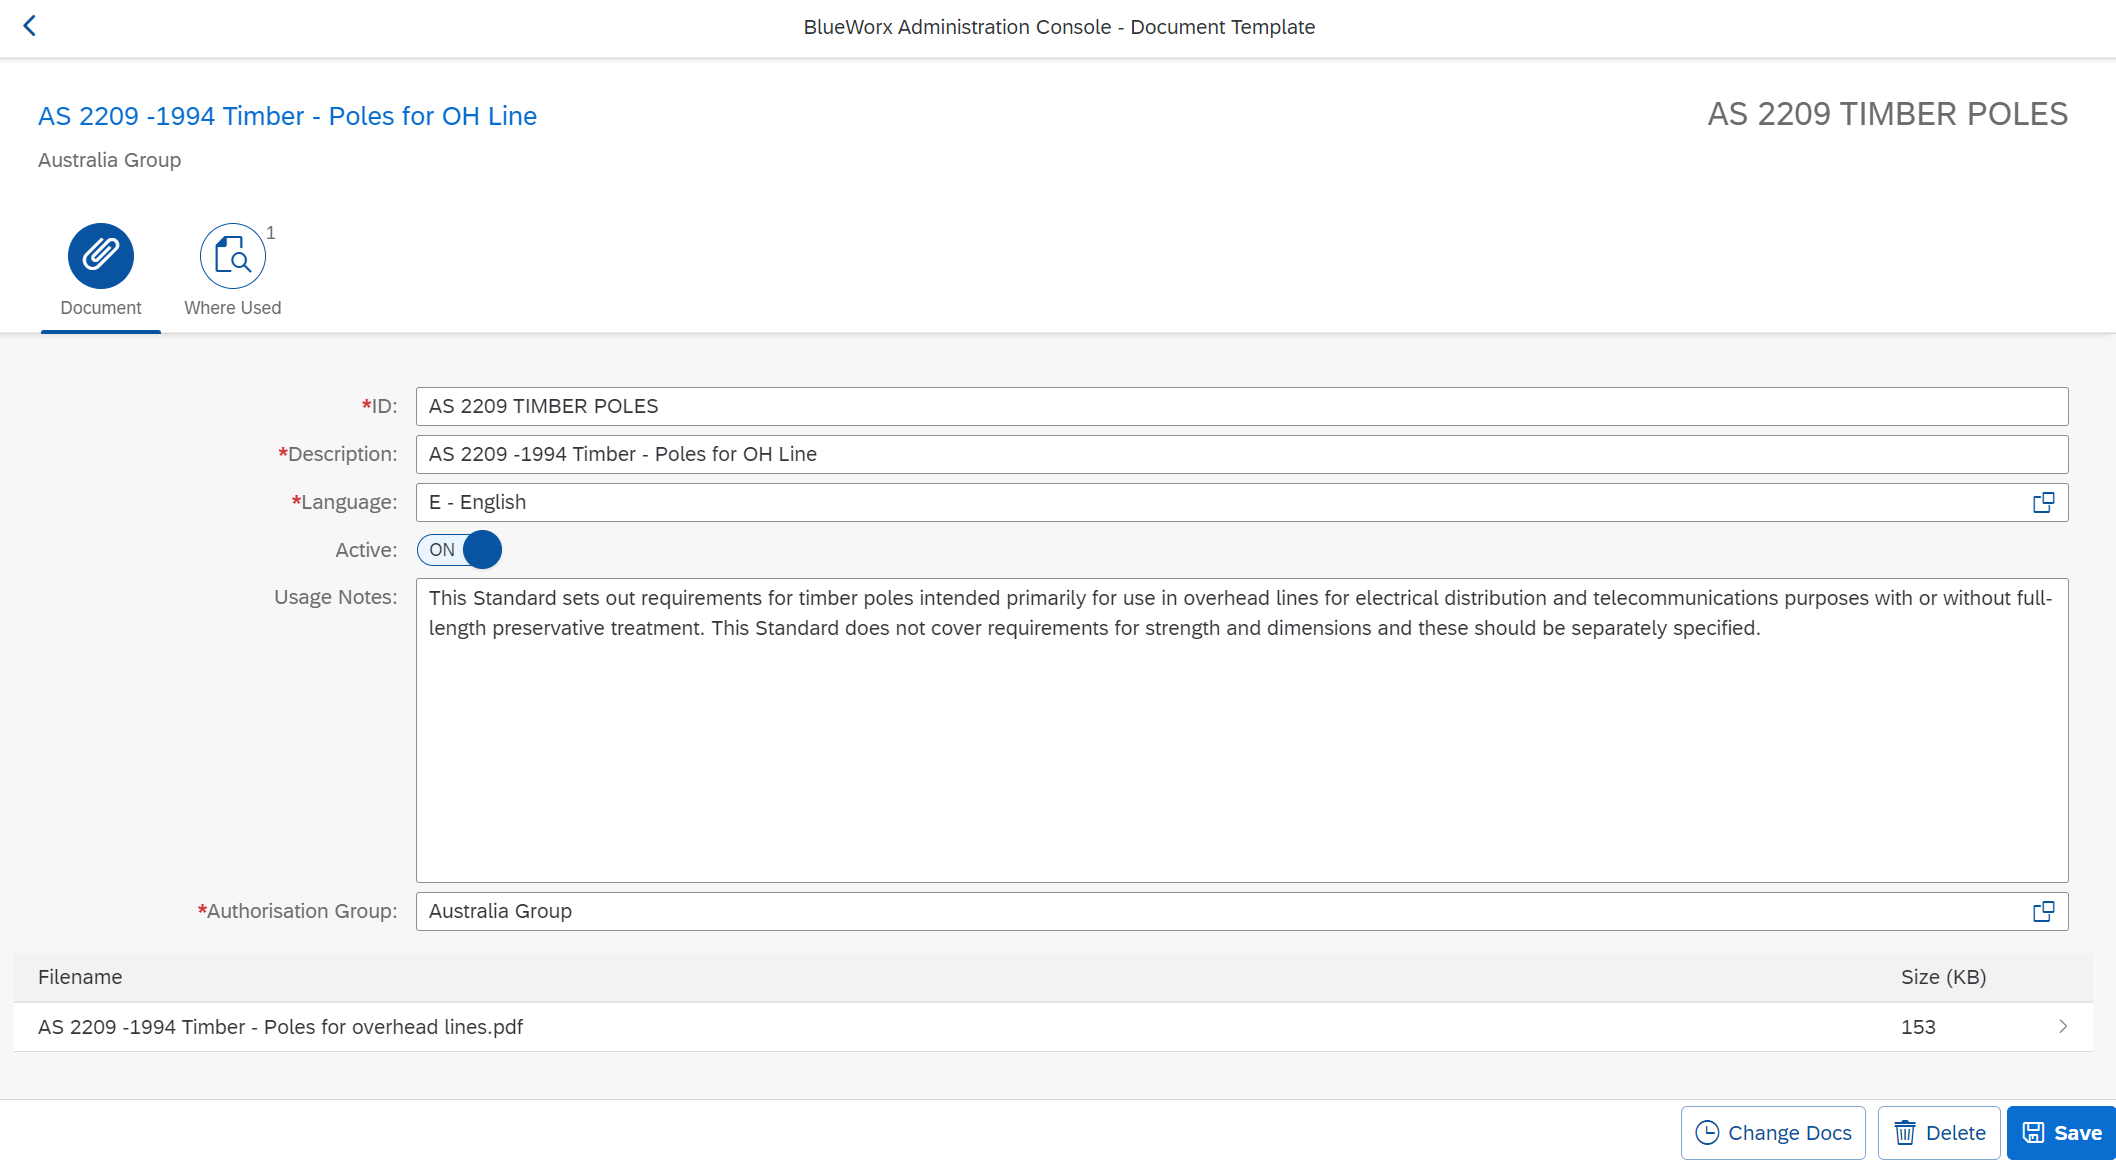This screenshot has width=2116, height=1162.
Task: Click into the Description input field
Action: pos(1240,454)
